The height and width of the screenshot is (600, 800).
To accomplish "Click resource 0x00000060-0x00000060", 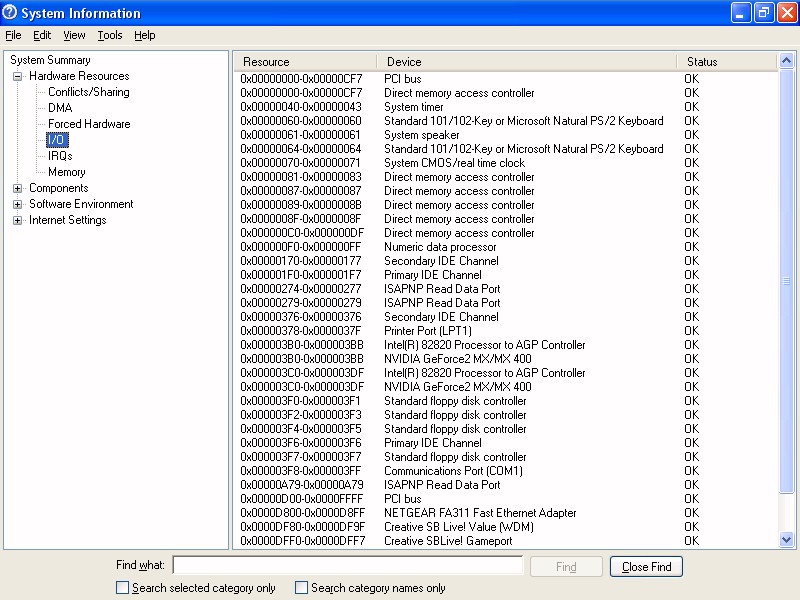I will point(301,121).
